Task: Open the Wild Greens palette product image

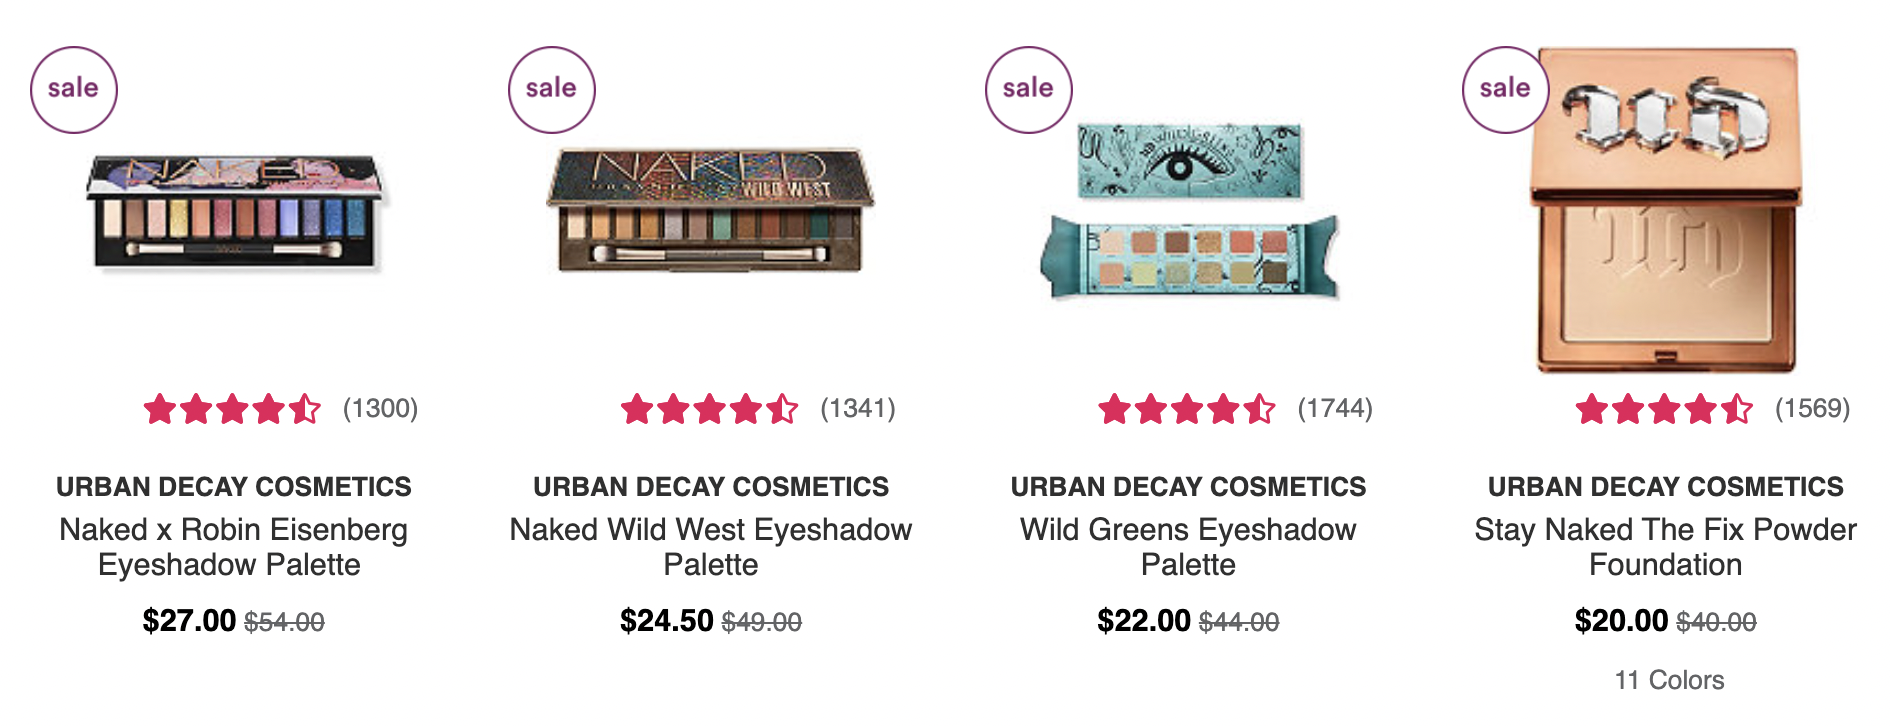Action: pos(1189,211)
